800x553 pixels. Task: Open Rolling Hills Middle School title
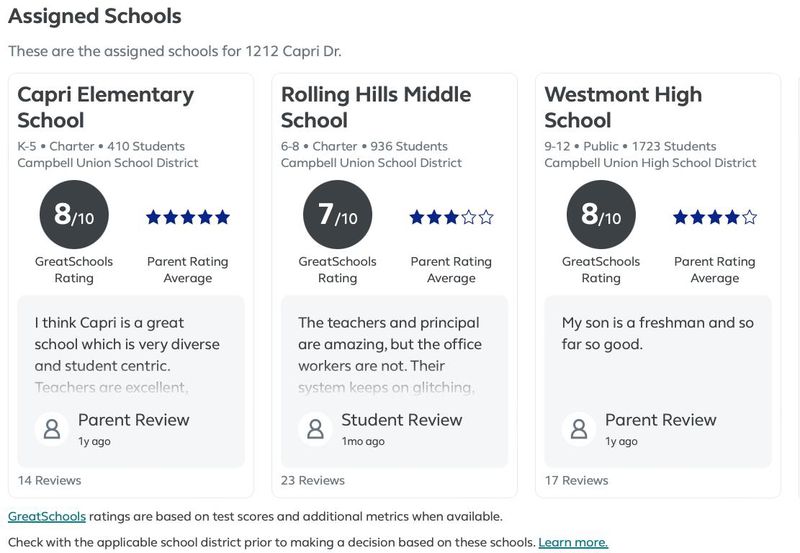pos(376,107)
